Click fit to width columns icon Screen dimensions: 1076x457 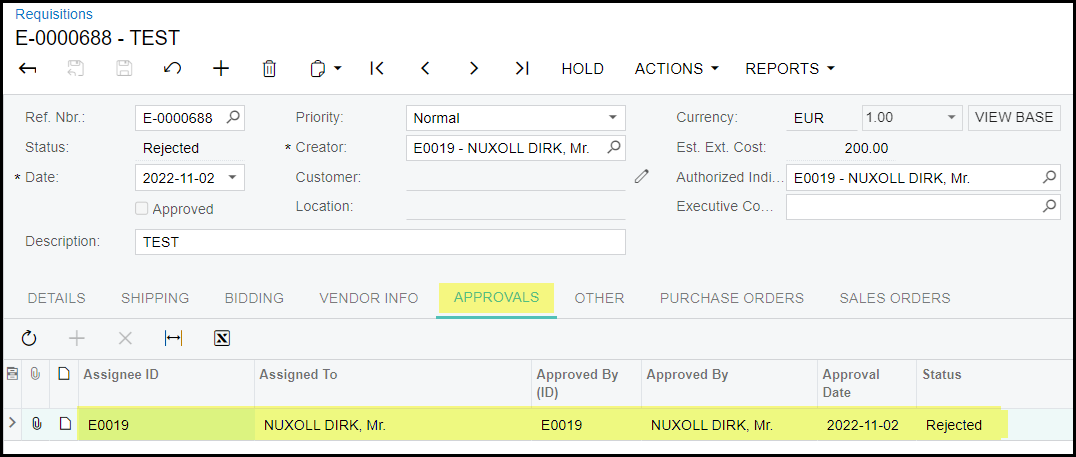tap(173, 339)
